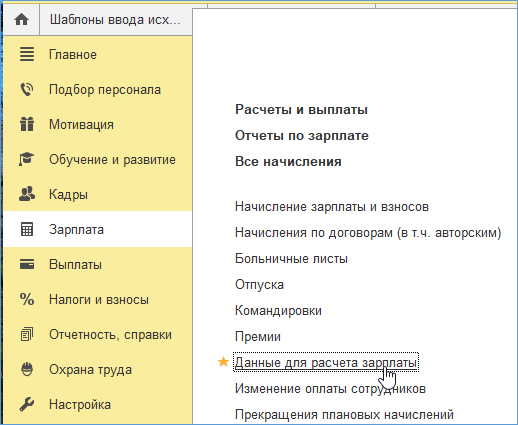
Task: Open the home page icon
Action: 21,20
